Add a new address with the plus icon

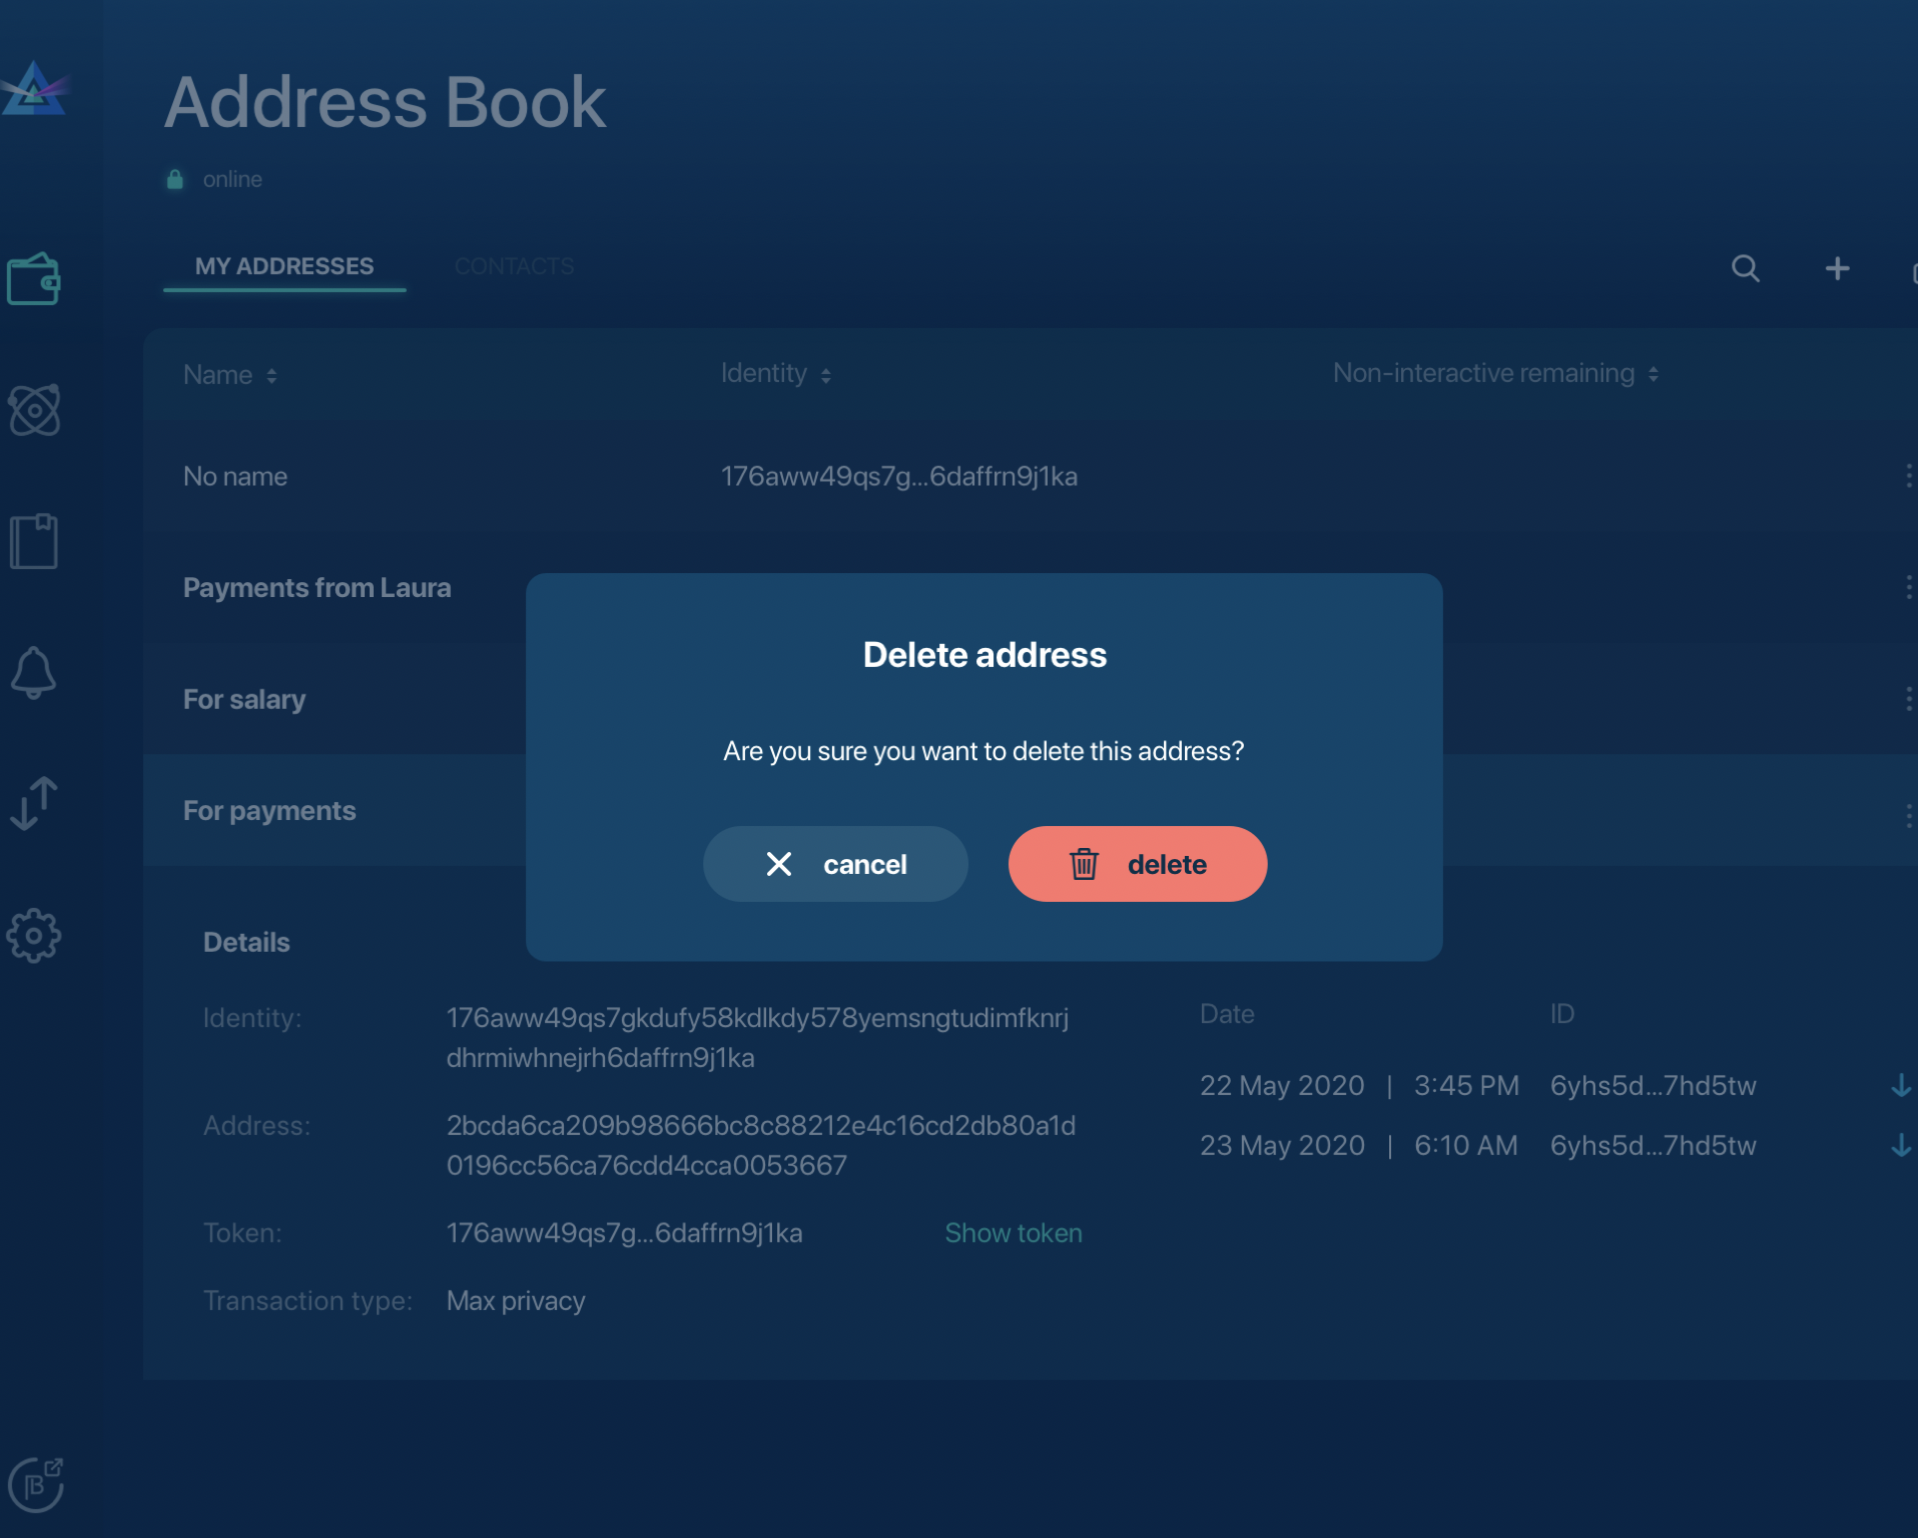point(1837,268)
